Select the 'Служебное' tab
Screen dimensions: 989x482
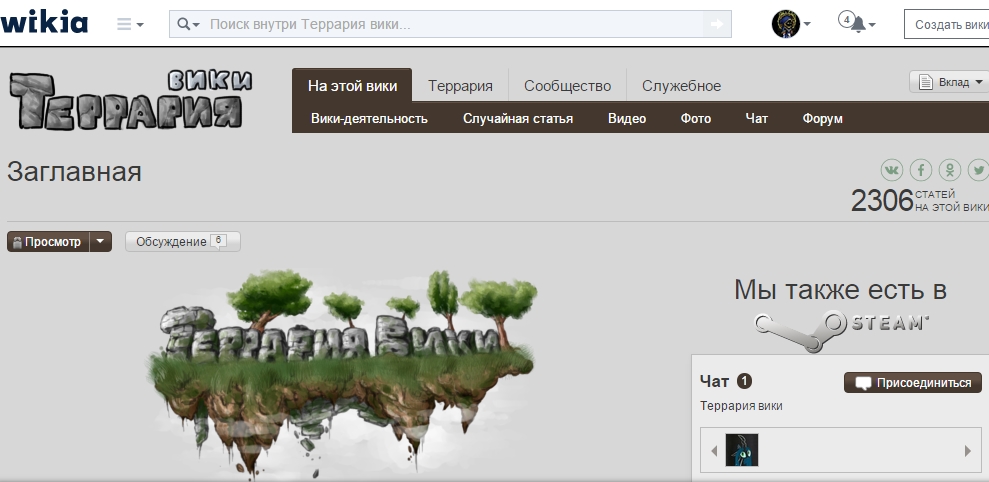click(681, 86)
